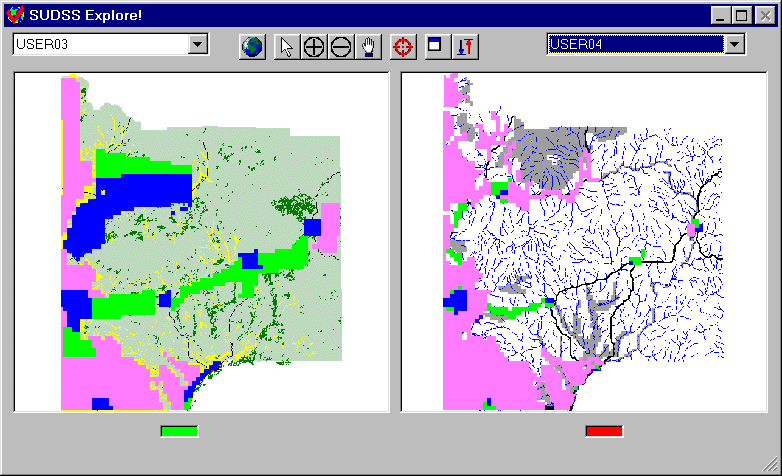Choose the pan hand tool
782x476 pixels.
368,47
